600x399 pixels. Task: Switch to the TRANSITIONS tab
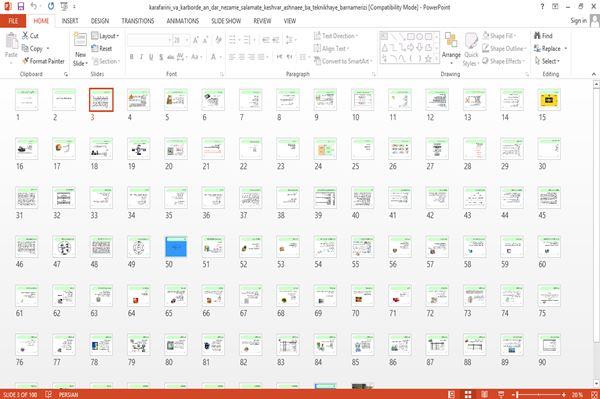[138, 21]
